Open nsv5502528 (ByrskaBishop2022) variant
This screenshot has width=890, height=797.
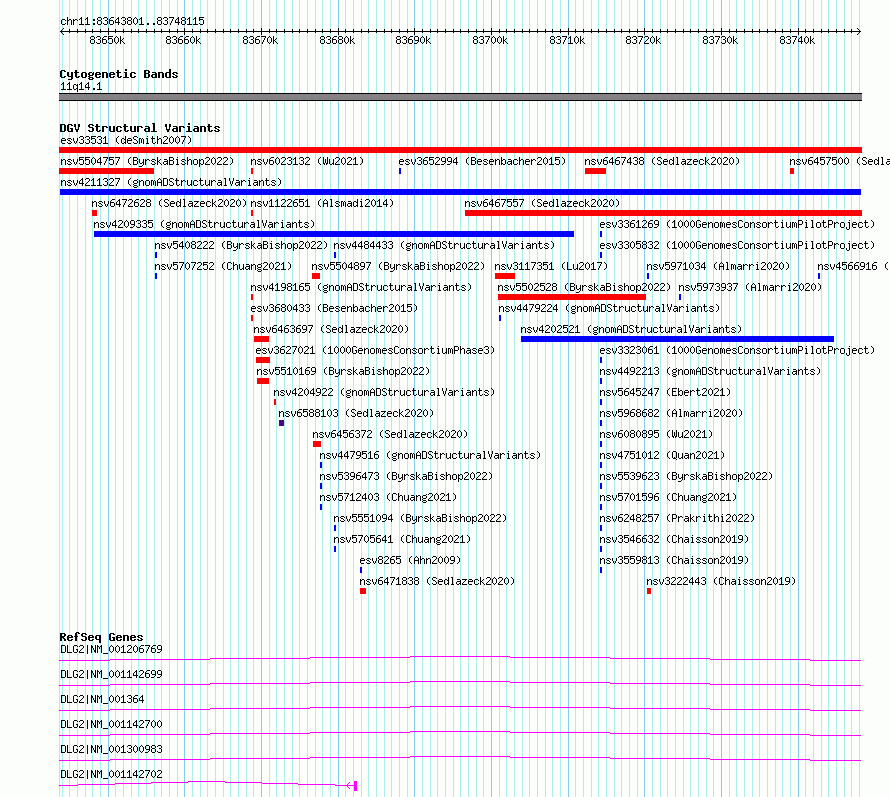[x=584, y=287]
